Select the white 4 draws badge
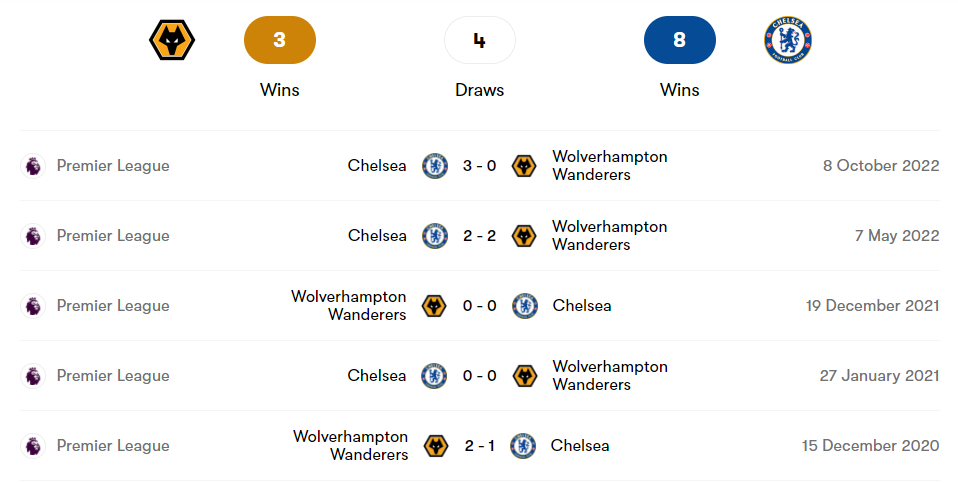 (480, 40)
